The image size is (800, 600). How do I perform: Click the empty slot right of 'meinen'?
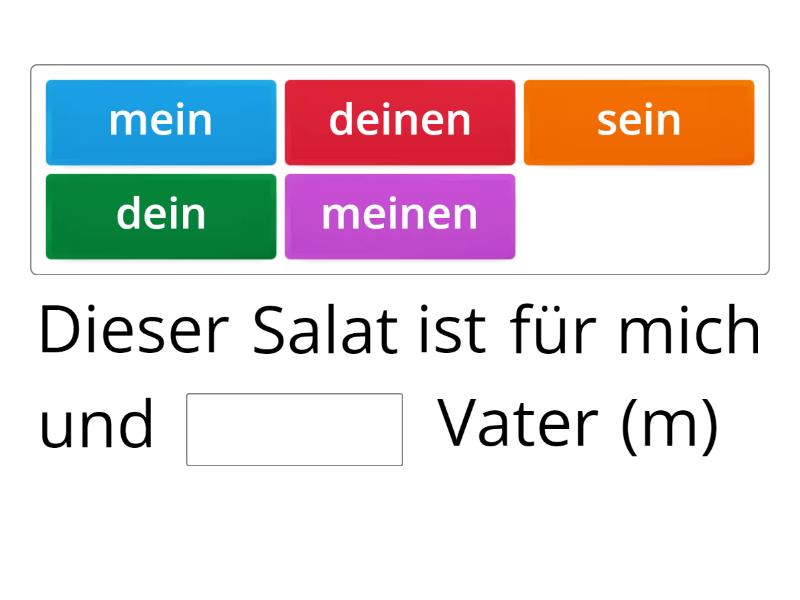pyautogui.click(x=639, y=216)
